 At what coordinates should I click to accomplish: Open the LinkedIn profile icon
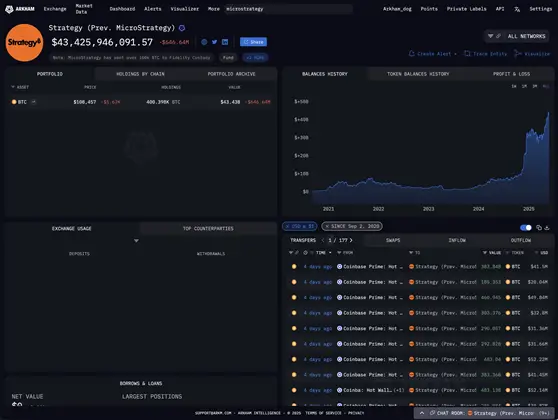pos(225,42)
